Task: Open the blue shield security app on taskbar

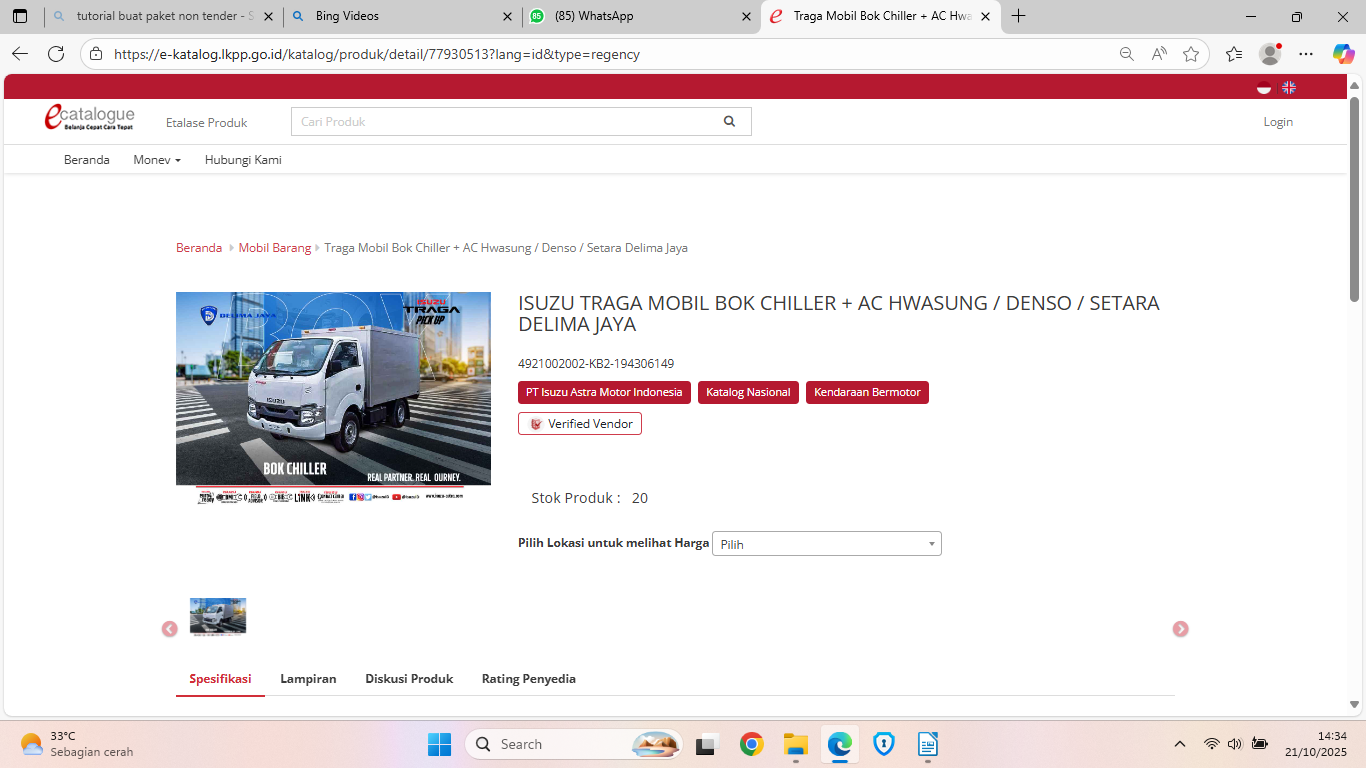Action: click(x=884, y=744)
